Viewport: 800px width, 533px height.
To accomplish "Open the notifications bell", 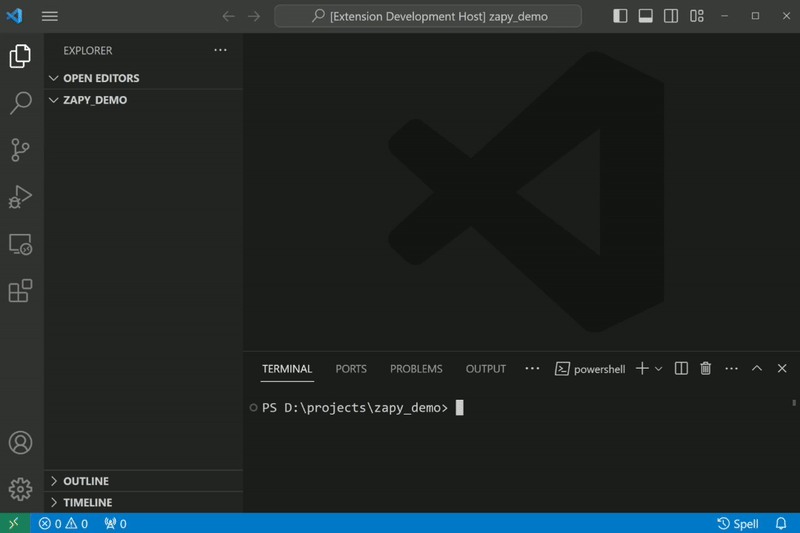I will [781, 524].
